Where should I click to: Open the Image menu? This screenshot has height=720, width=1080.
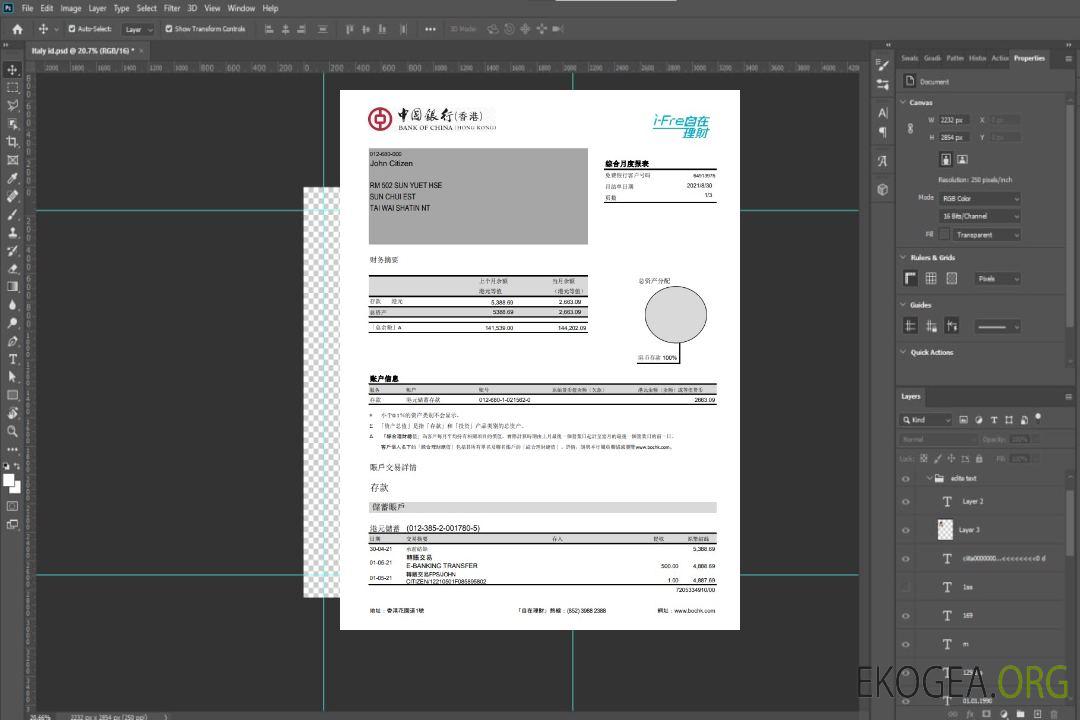point(70,8)
